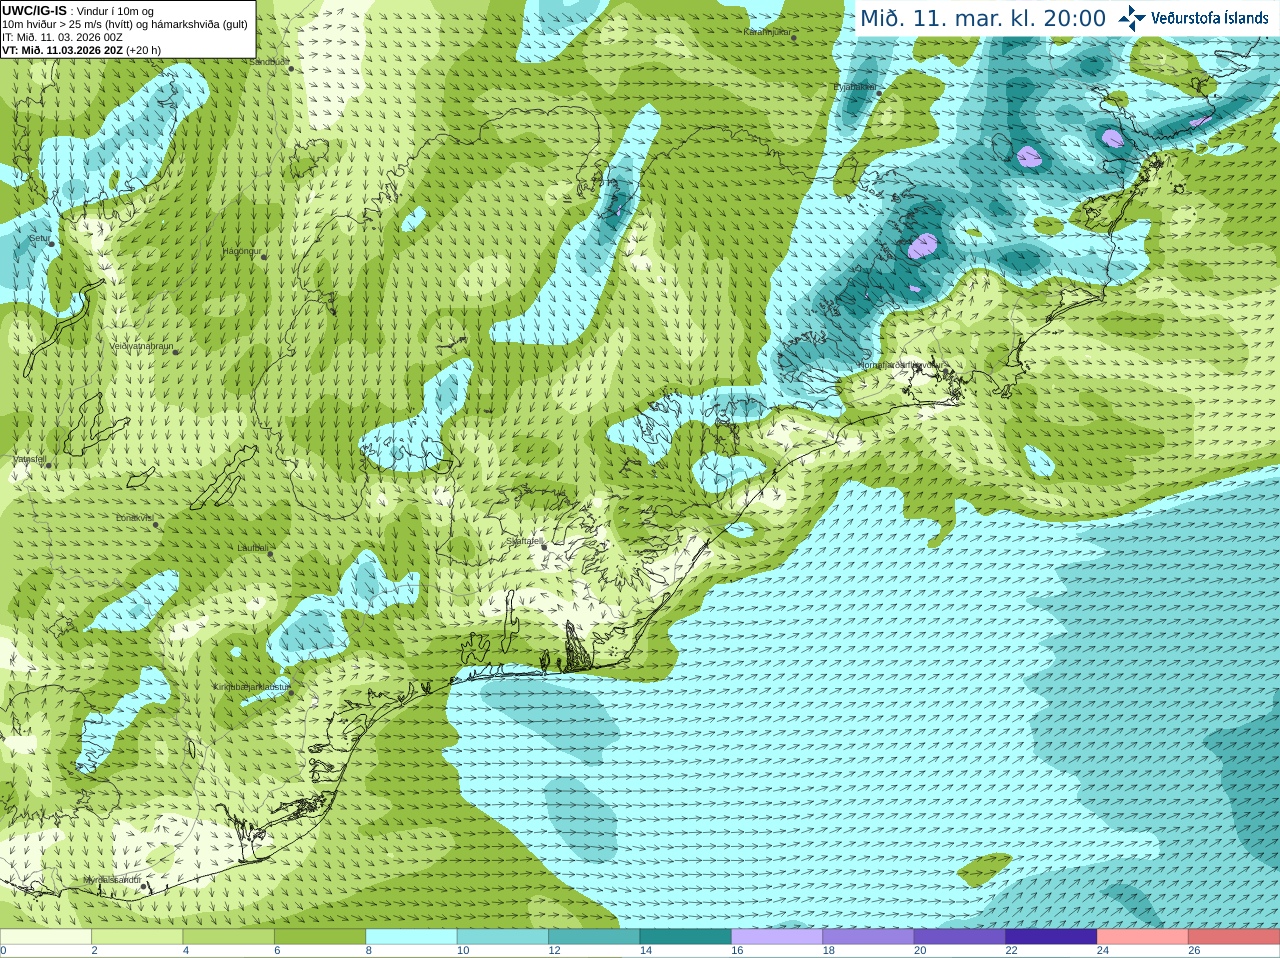The width and height of the screenshot is (1280, 958).
Task: Select the 18–20 m/s legend swatch
Action: [x=868, y=937]
